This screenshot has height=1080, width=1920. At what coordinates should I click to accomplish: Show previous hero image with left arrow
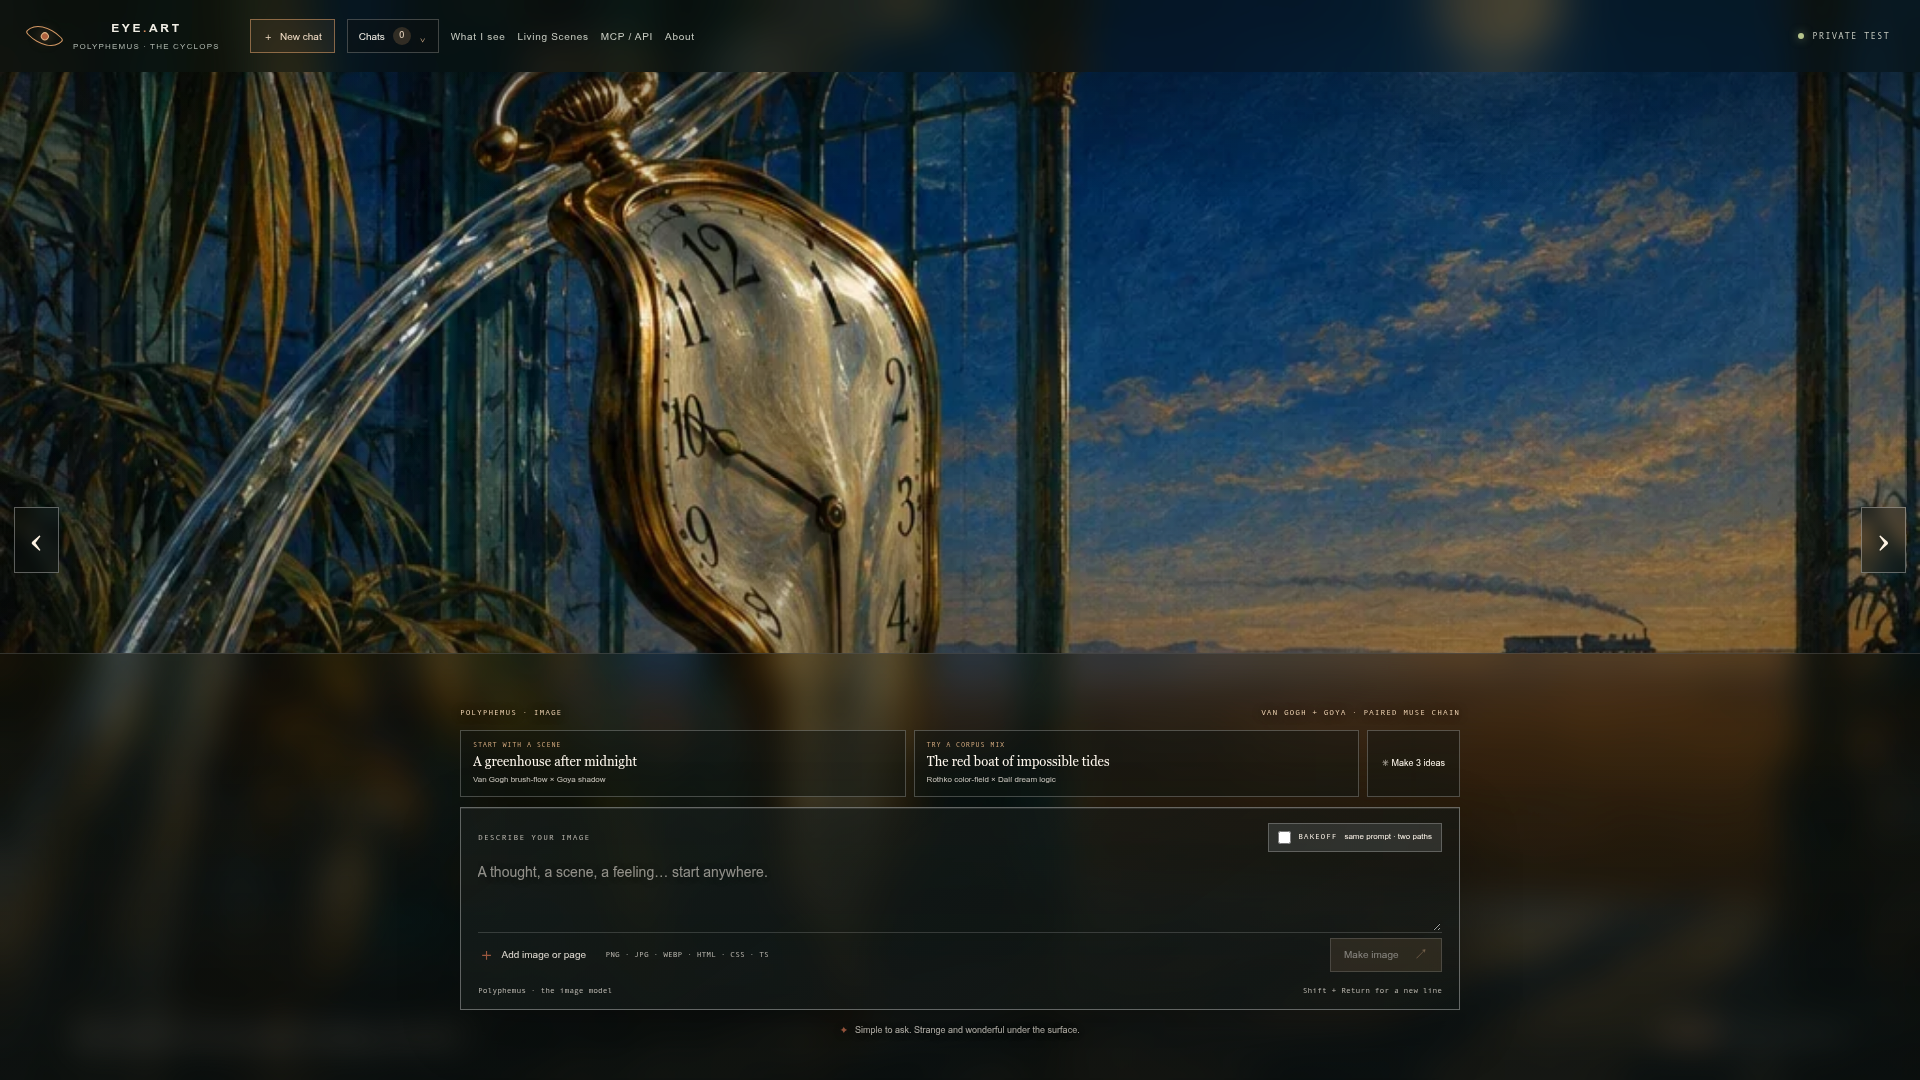coord(36,541)
